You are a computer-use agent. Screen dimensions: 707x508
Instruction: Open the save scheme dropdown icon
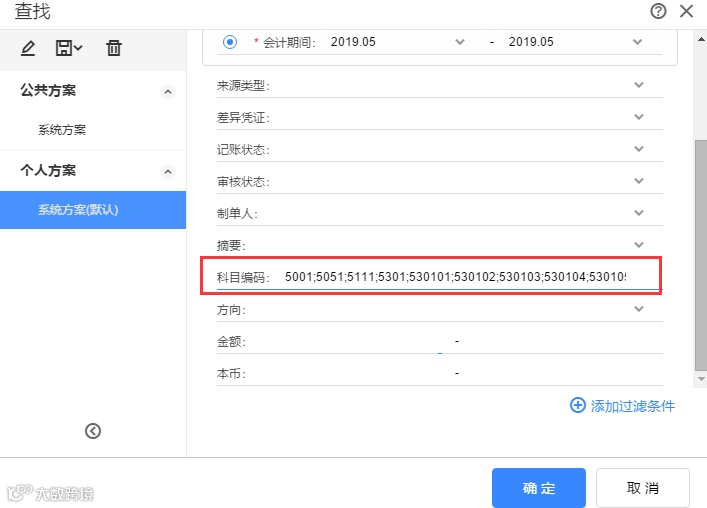69,48
